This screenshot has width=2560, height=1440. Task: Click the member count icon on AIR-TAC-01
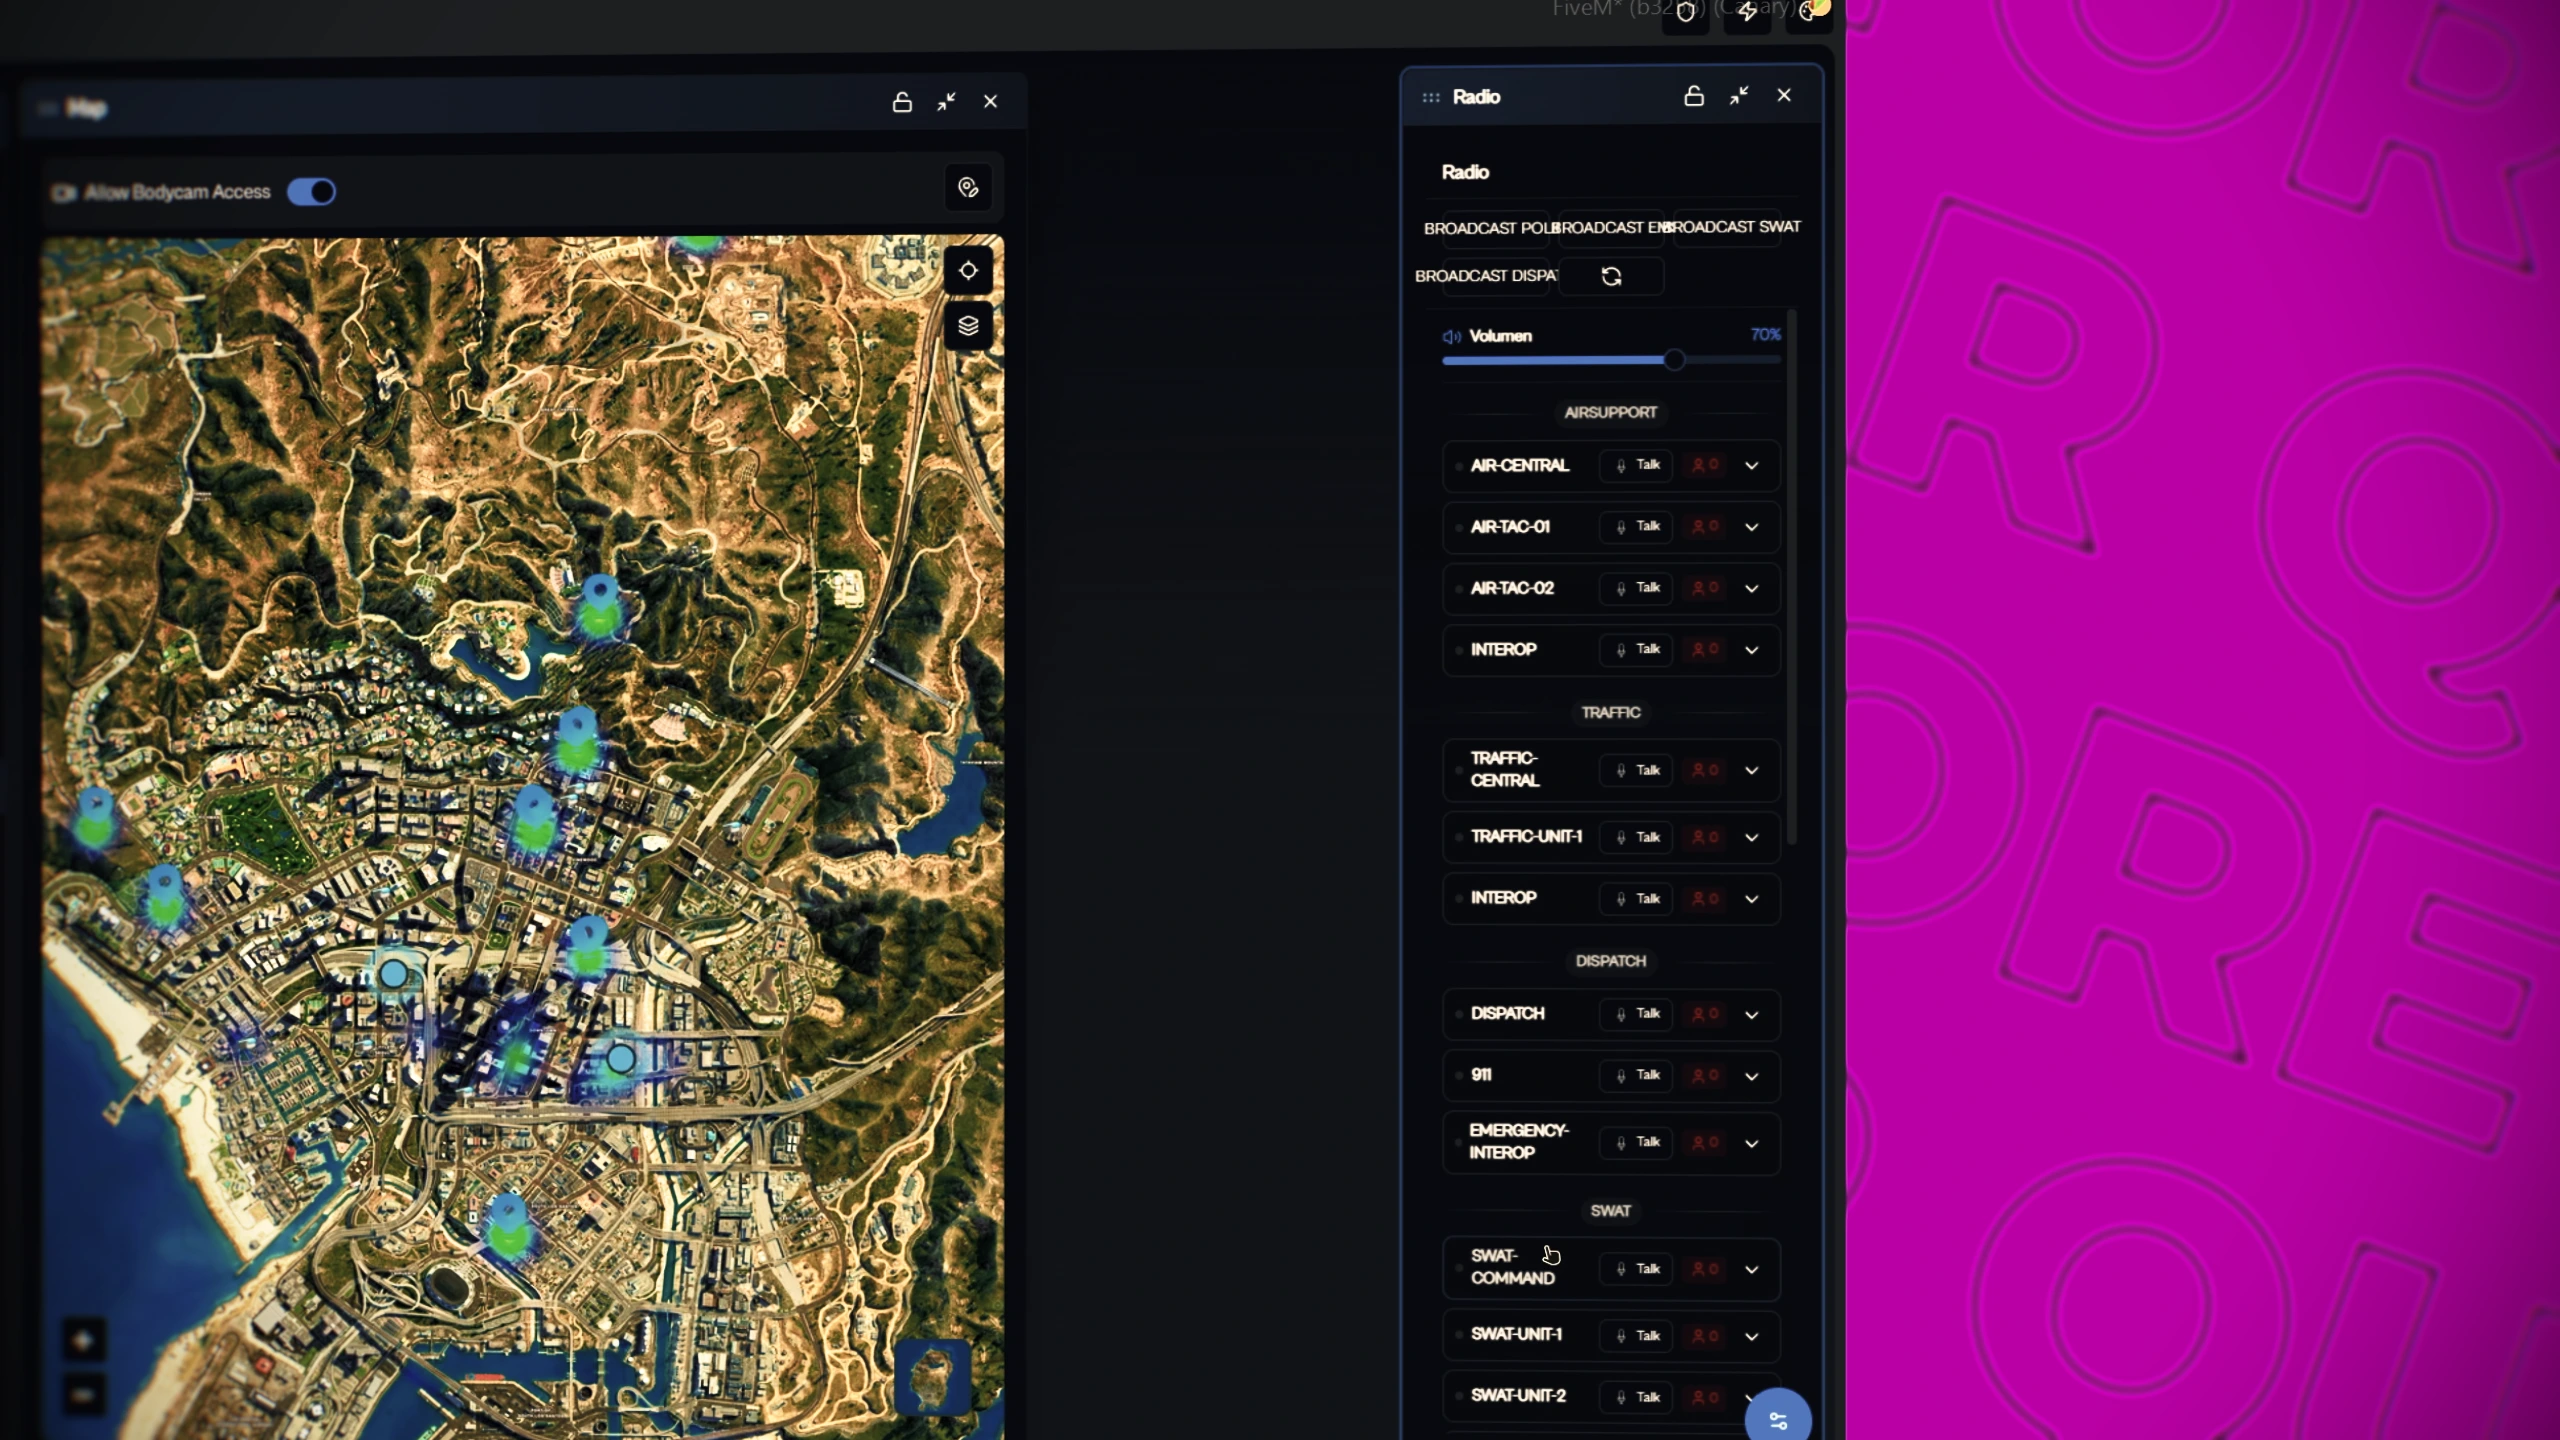pos(1705,527)
